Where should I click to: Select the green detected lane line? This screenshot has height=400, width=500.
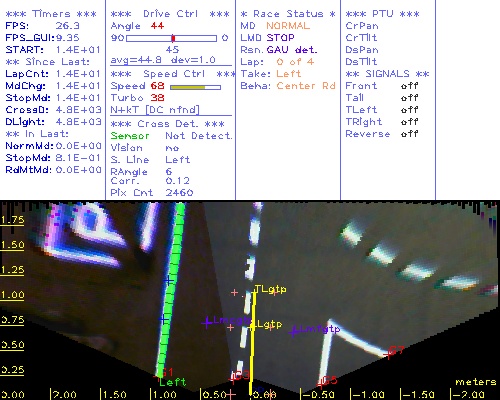click(x=170, y=290)
